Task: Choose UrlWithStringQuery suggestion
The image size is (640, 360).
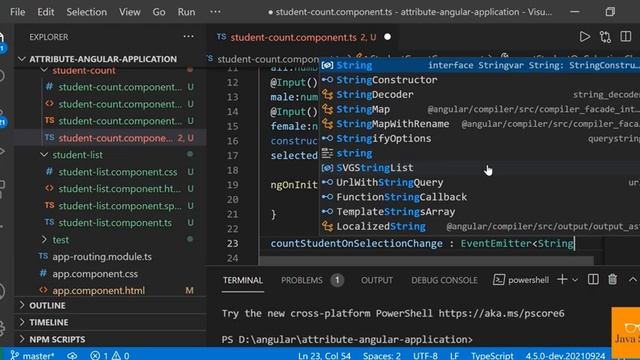Action: click(479, 182)
